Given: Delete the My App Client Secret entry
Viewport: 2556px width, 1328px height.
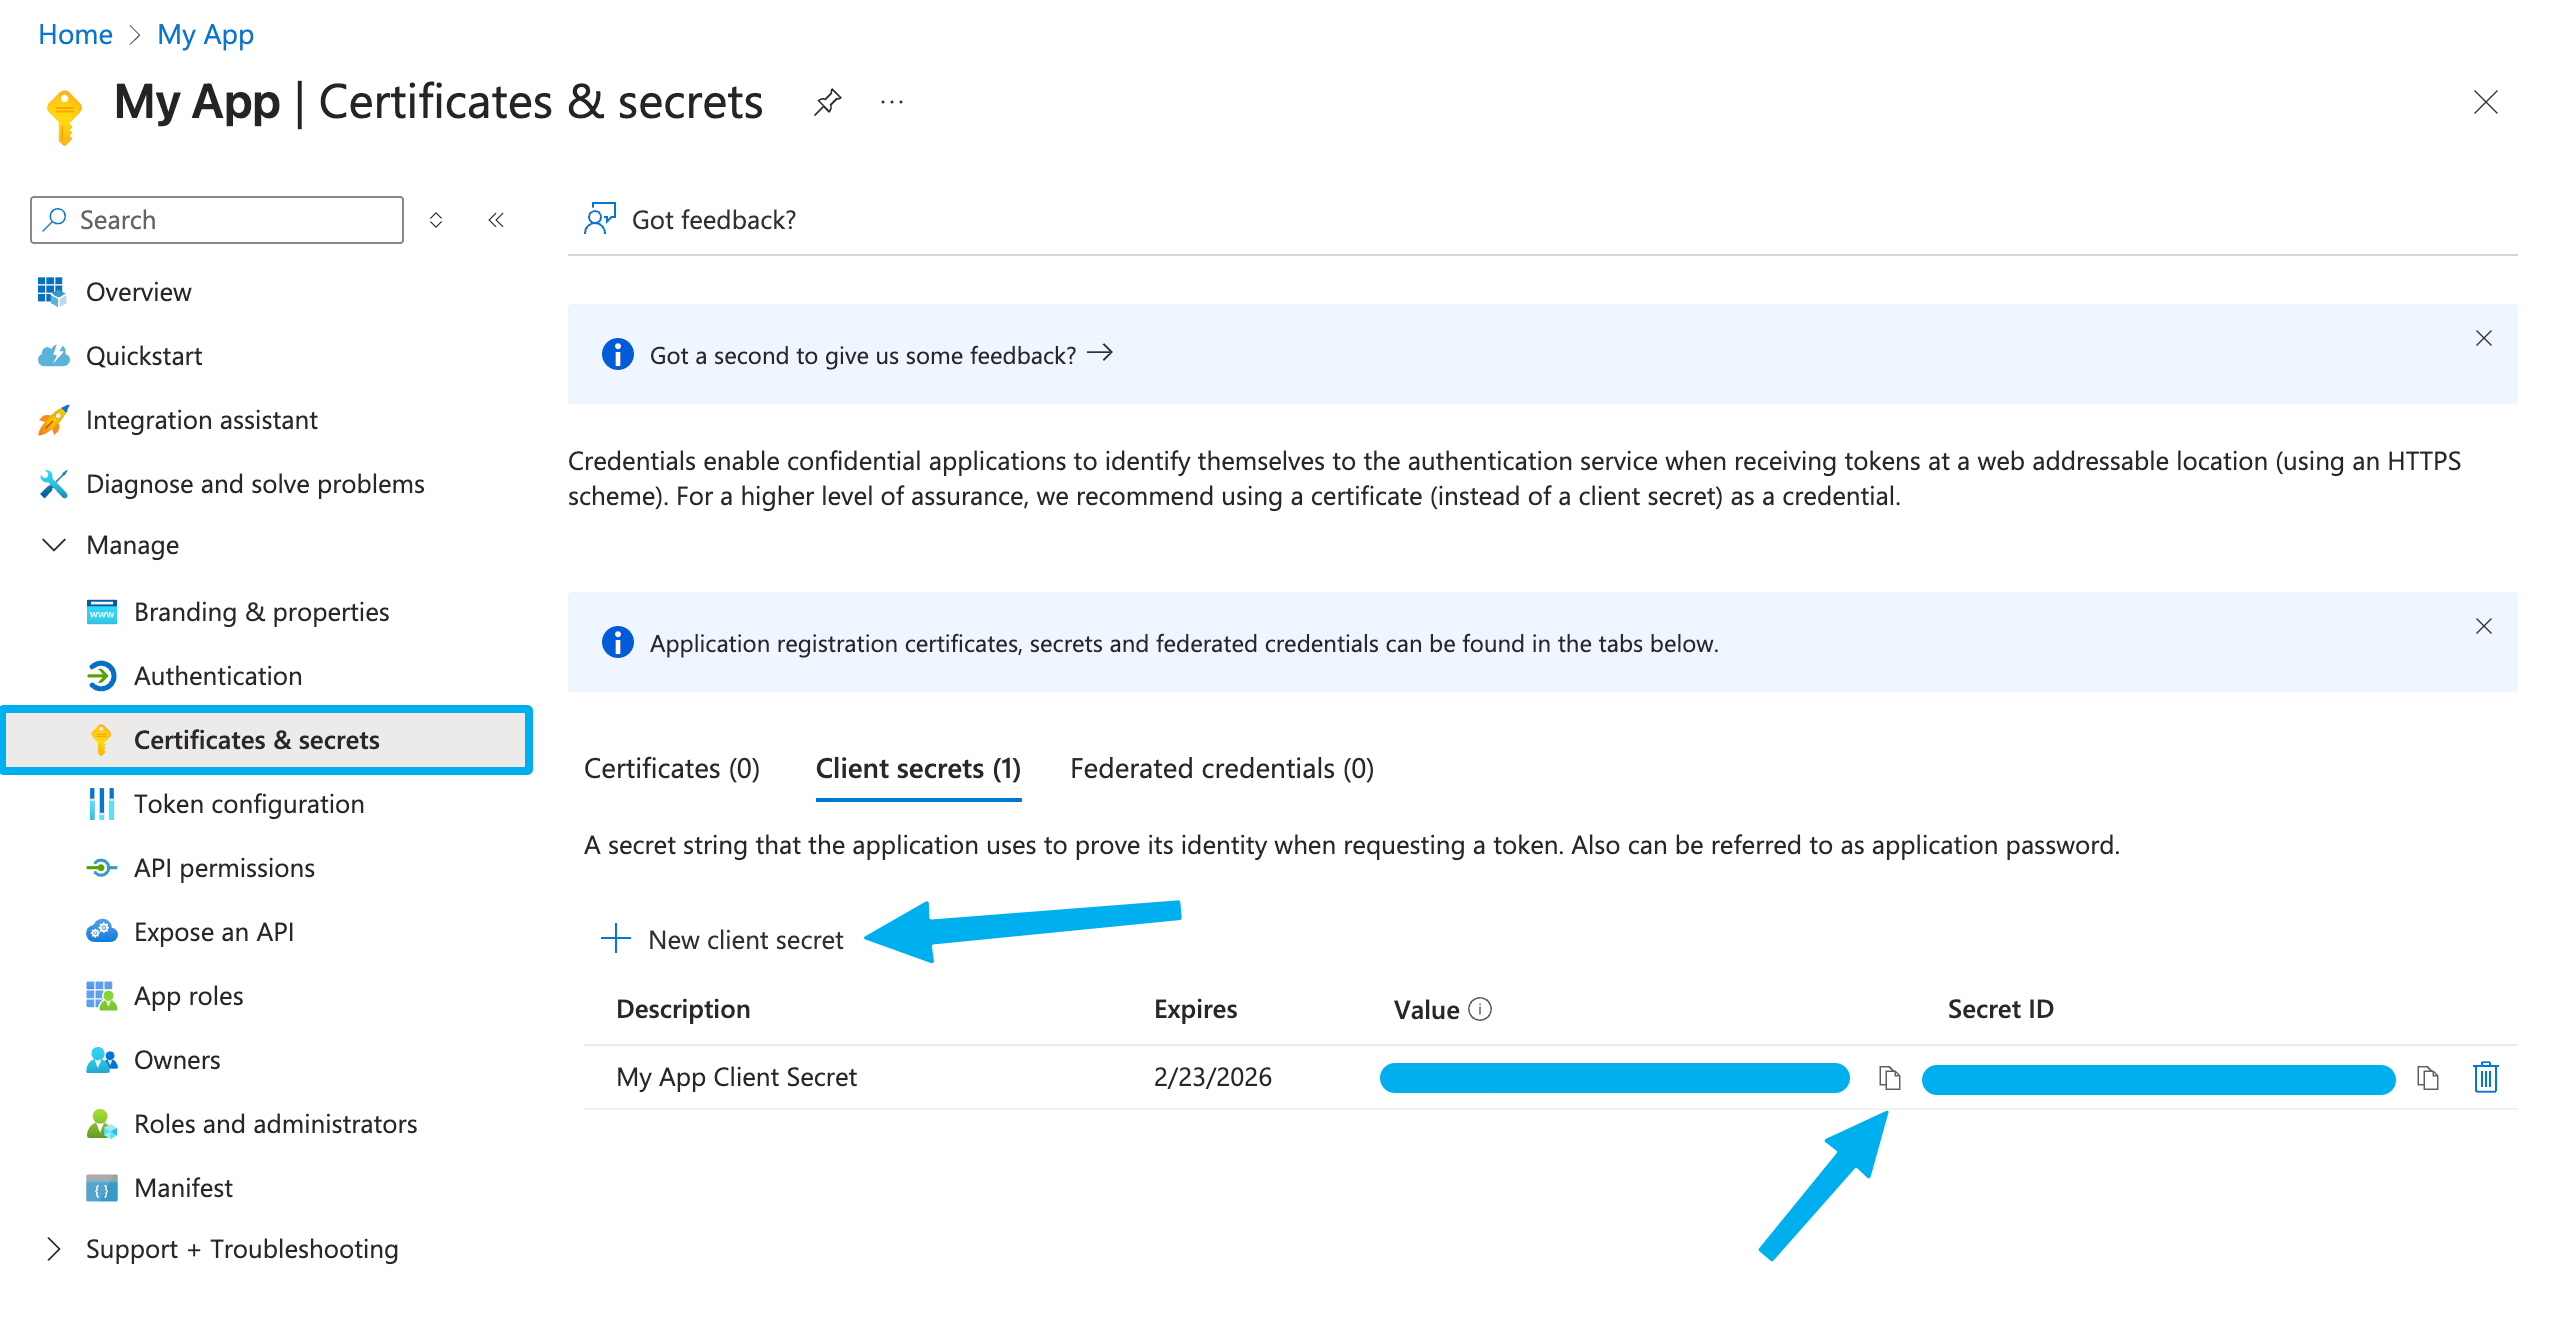Looking at the screenshot, I should (2486, 1078).
